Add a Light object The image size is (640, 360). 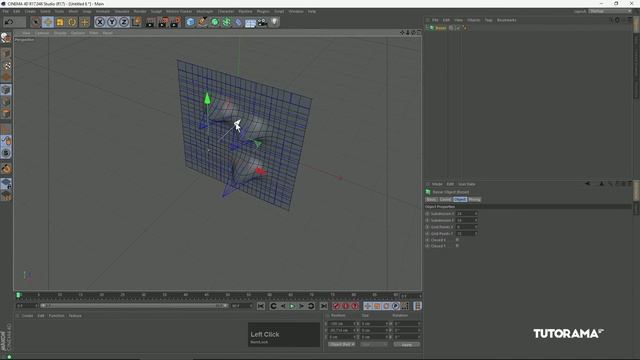(274, 22)
